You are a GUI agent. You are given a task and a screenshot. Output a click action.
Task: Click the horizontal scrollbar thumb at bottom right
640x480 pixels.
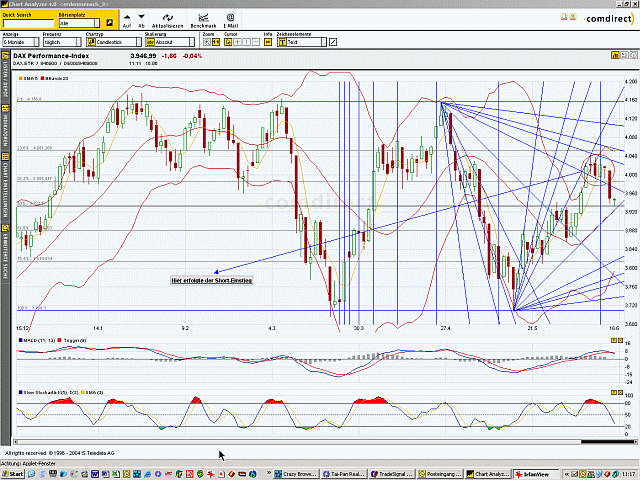click(x=607, y=442)
